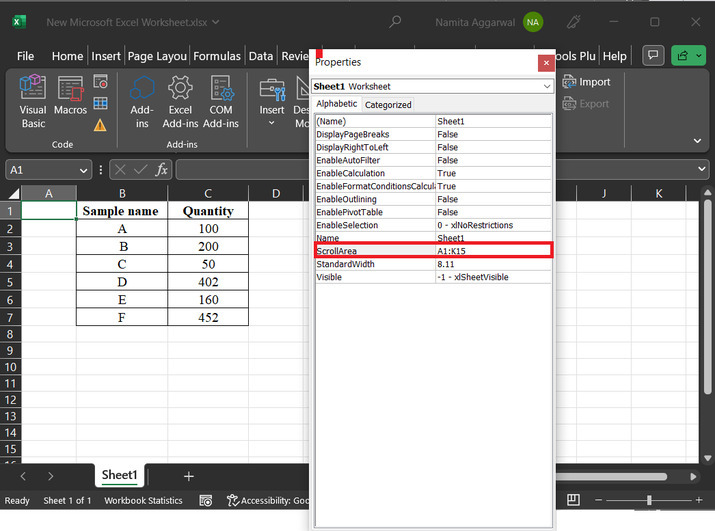
Task: Open the Visual Basic editor
Action: click(x=33, y=101)
